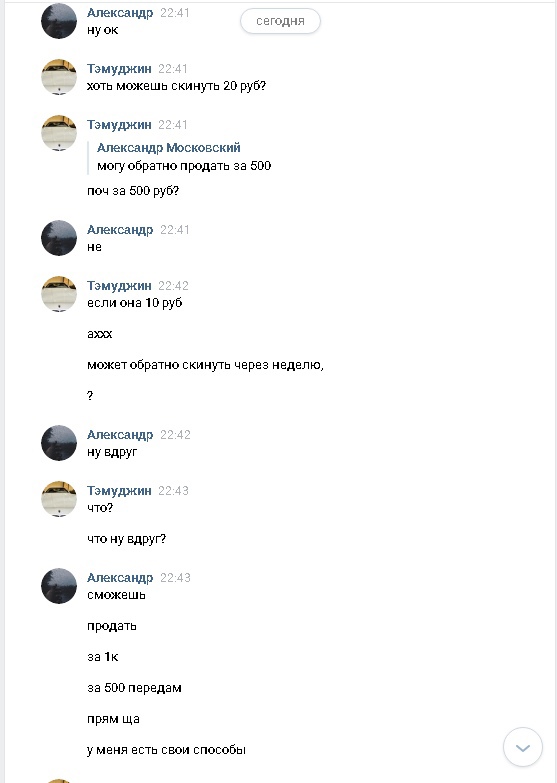The width and height of the screenshot is (557, 783).
Task: Click Тэмуджин's avatar on the quoted reply message
Action: pyautogui.click(x=59, y=133)
